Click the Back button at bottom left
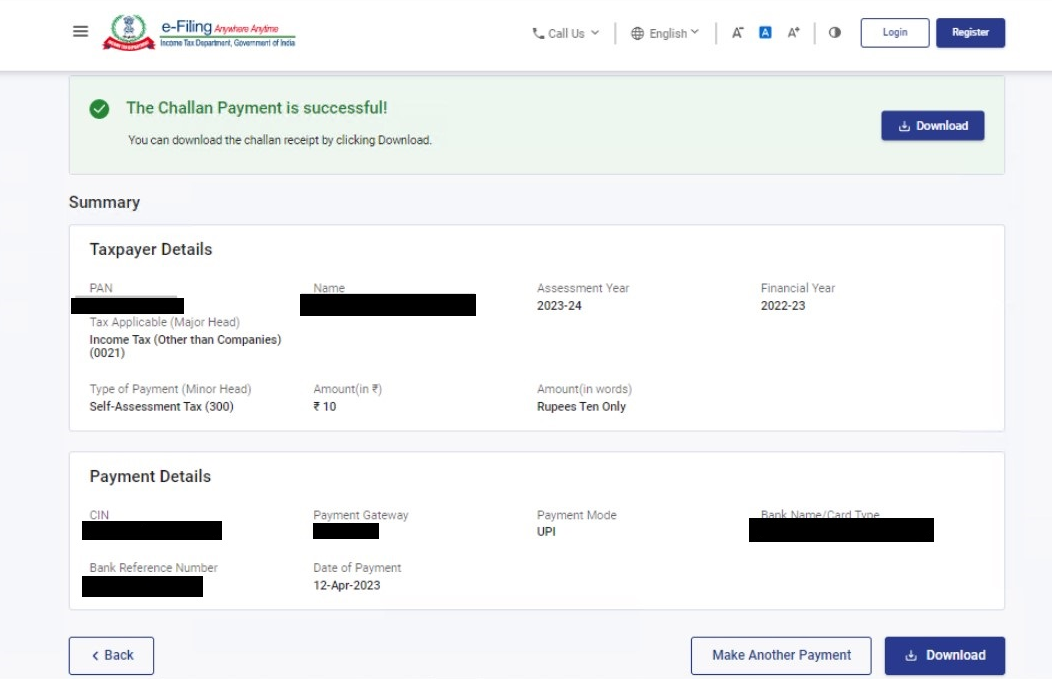This screenshot has height=679, width=1052. tap(110, 655)
